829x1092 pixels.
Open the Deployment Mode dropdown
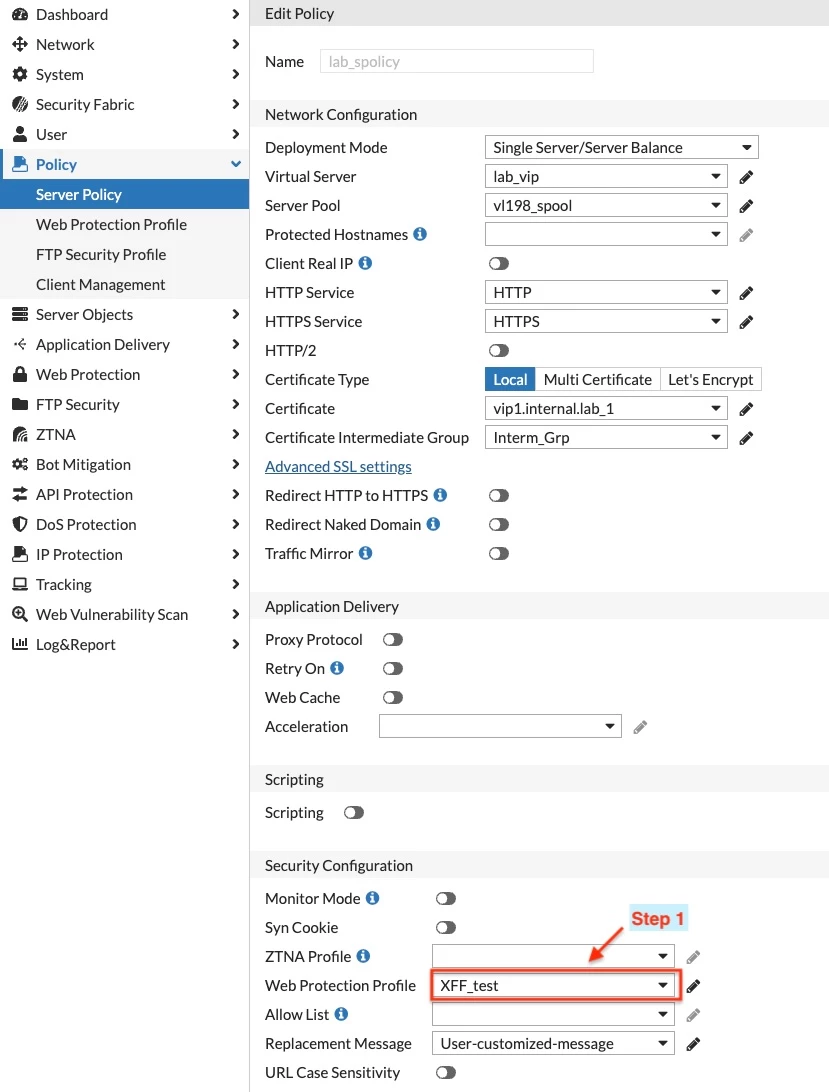(621, 147)
